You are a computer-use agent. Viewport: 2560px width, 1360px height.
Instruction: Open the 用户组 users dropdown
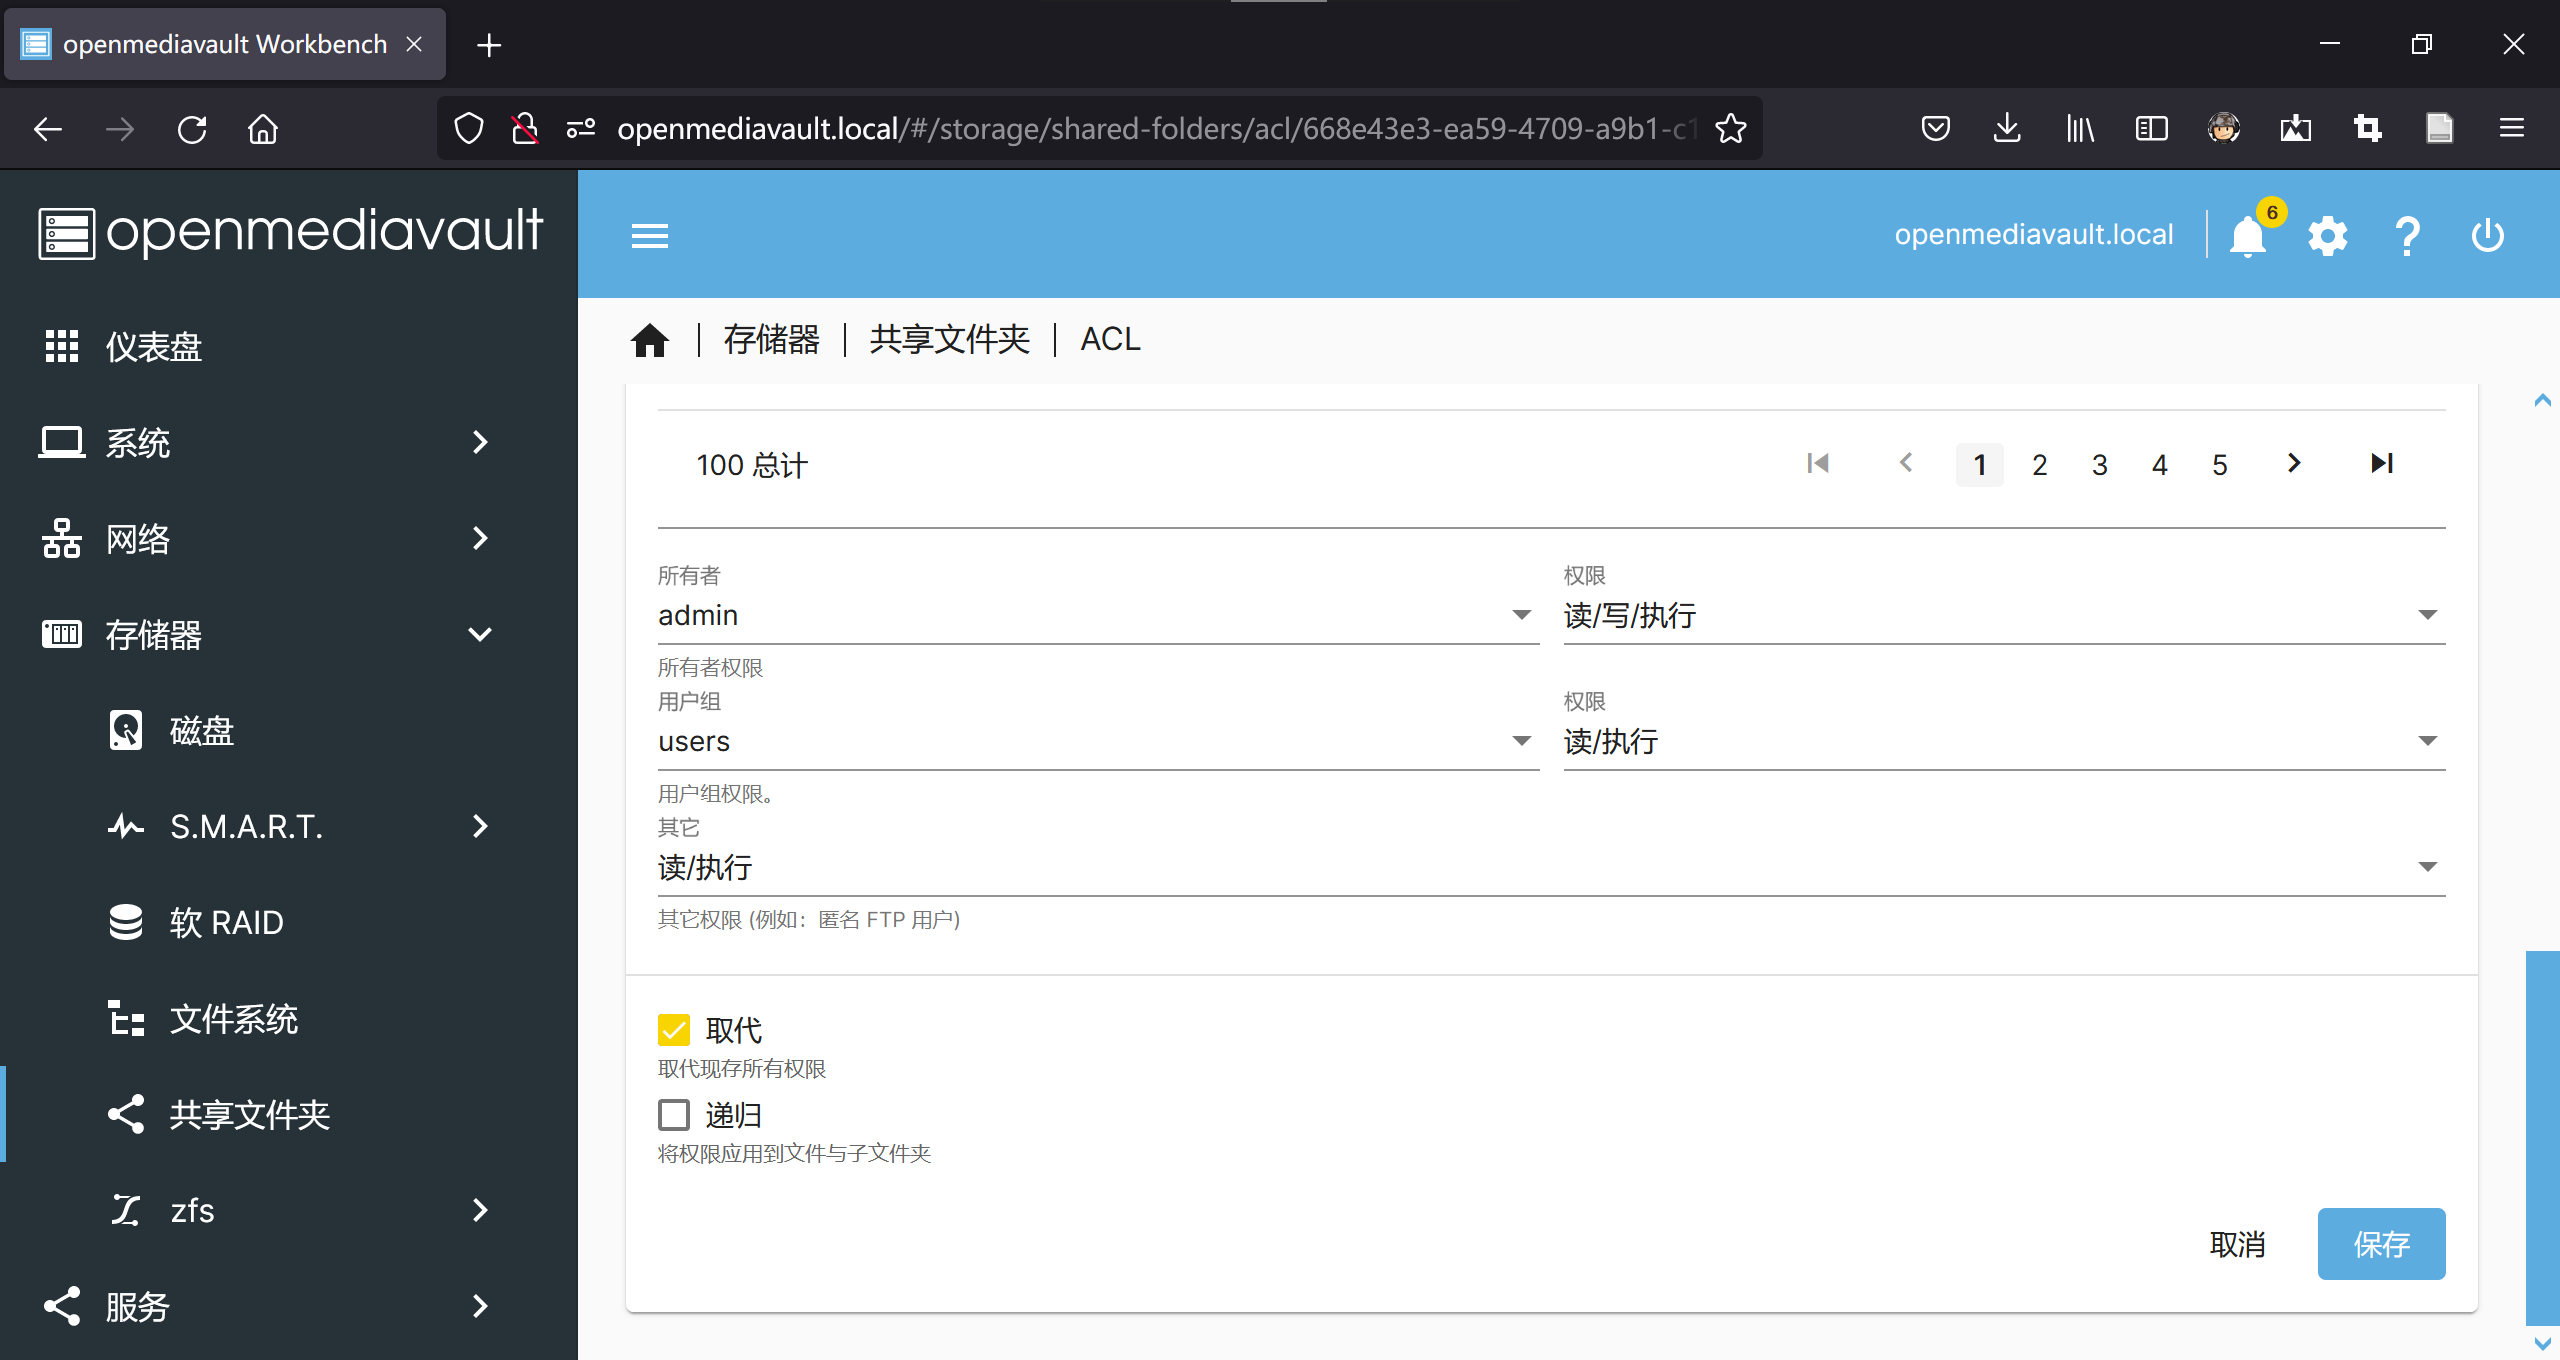click(1097, 742)
